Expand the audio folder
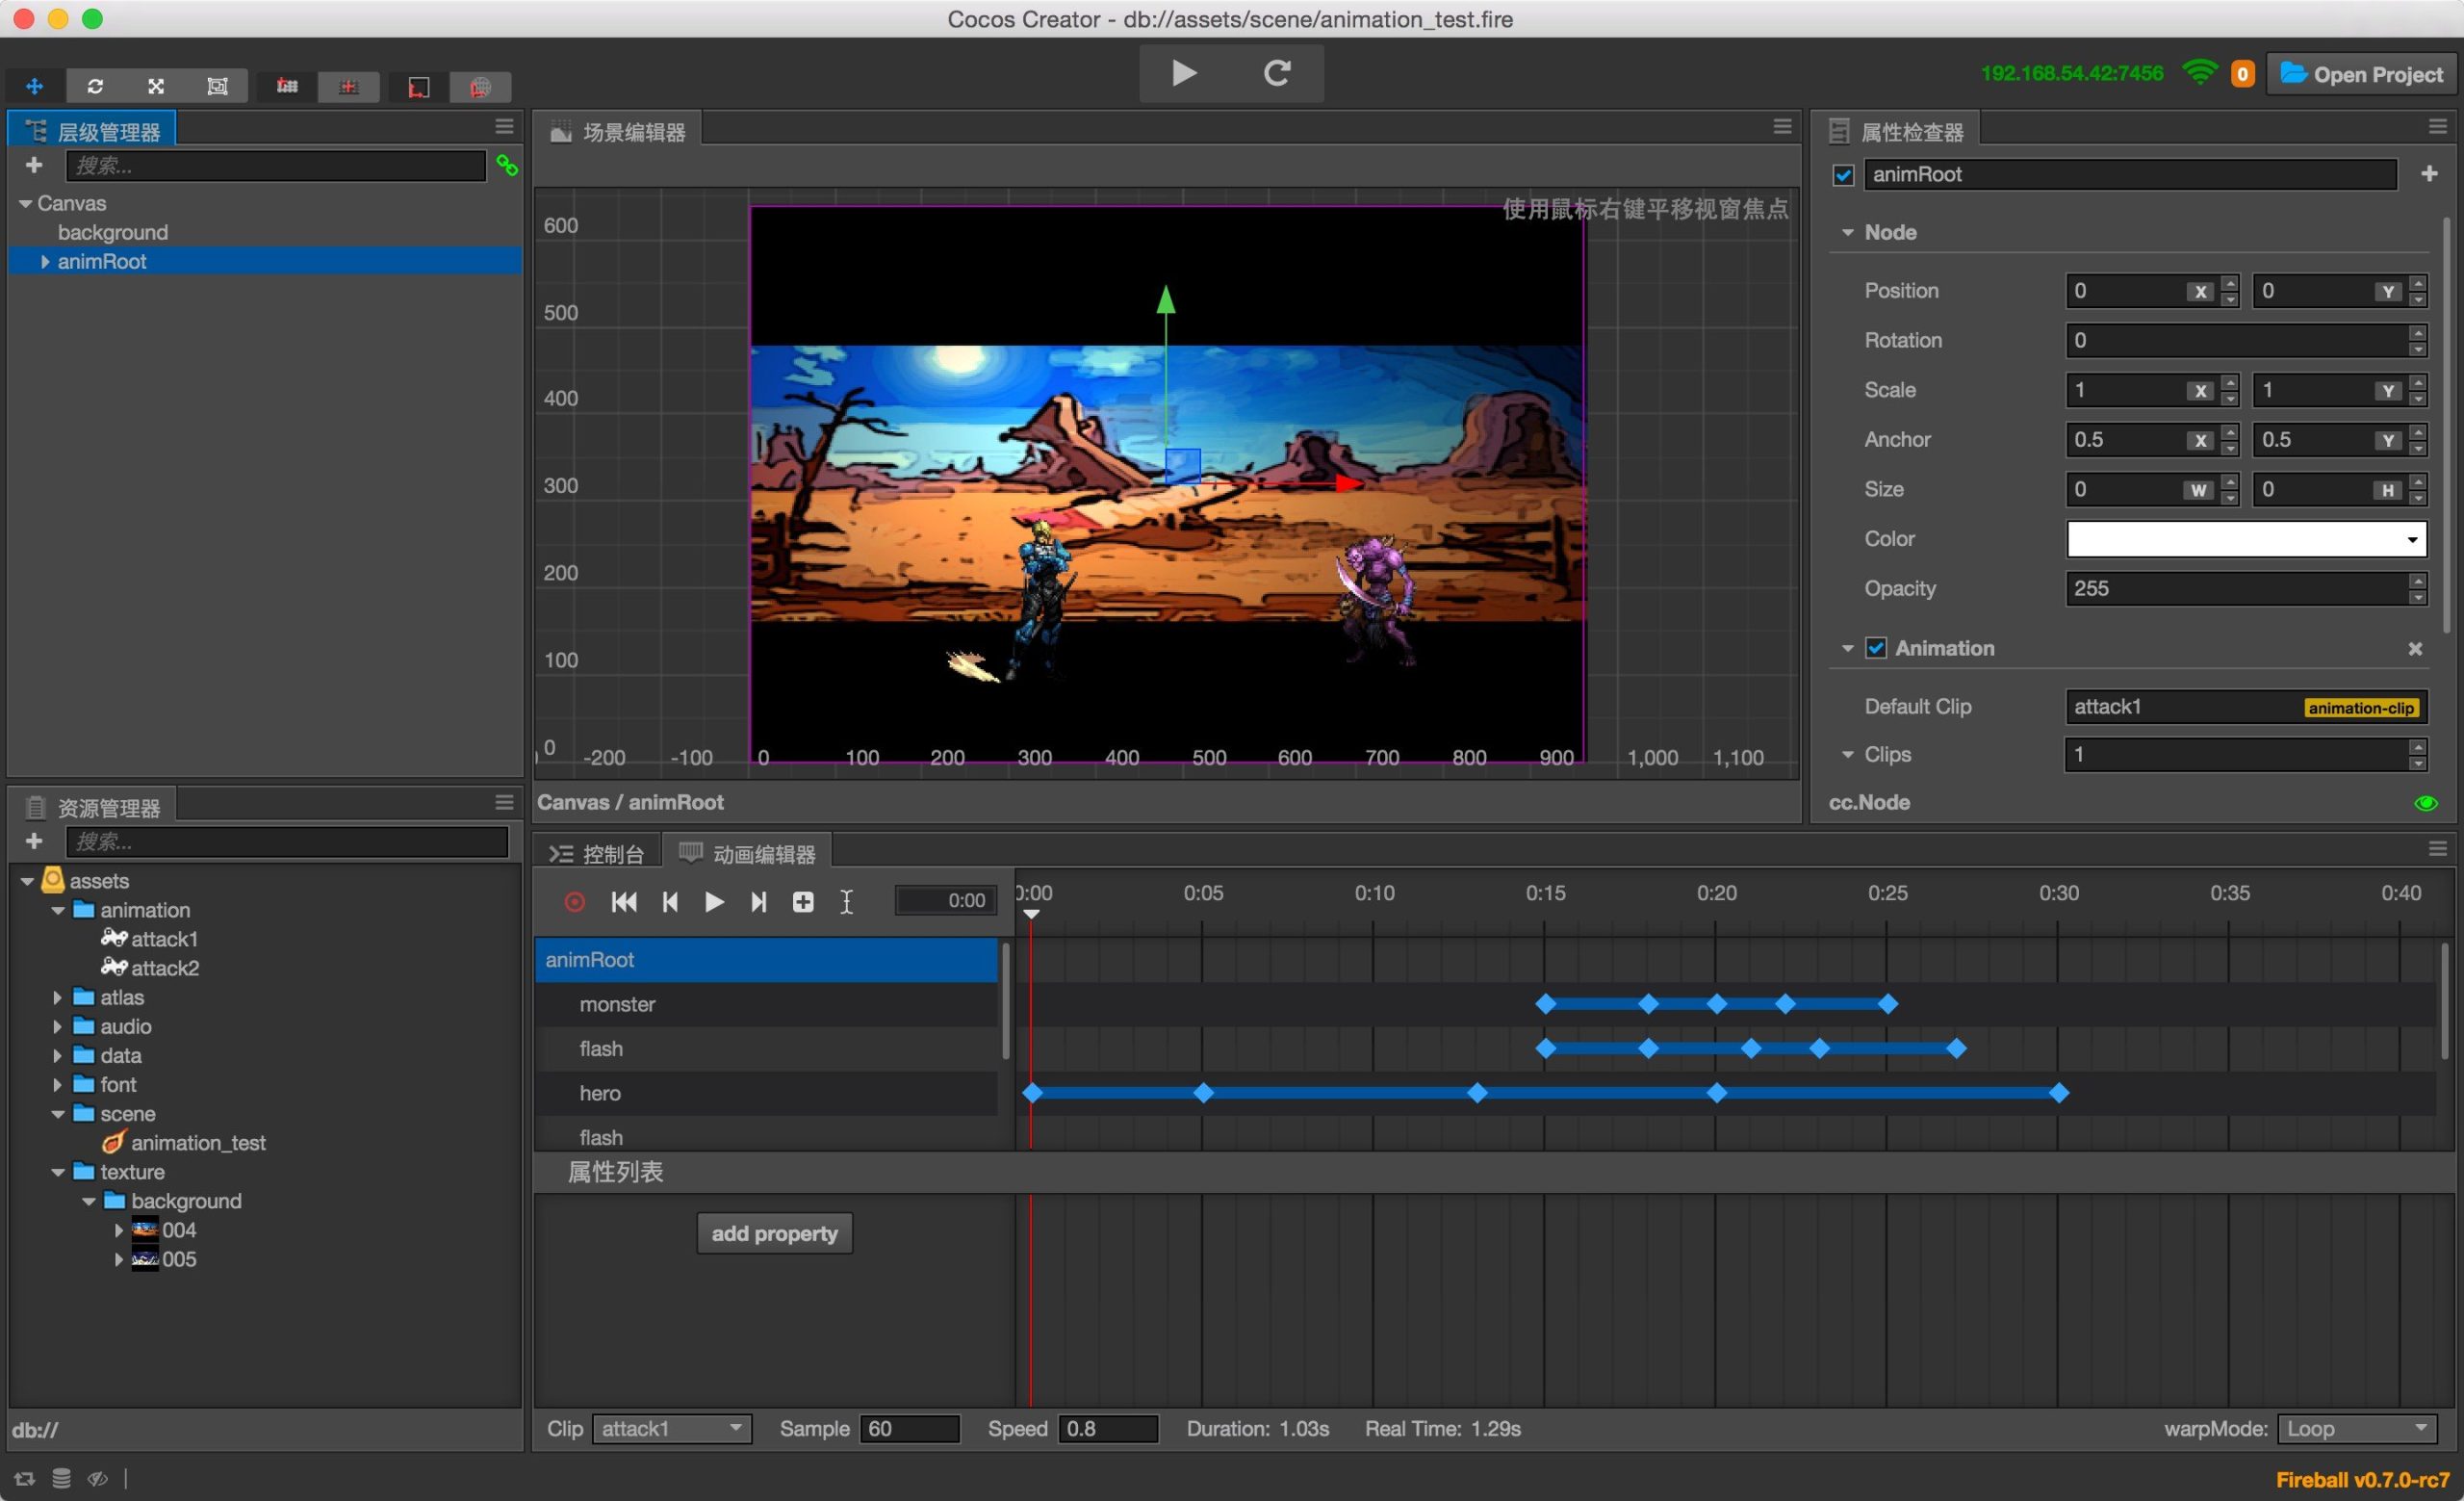Image resolution: width=2464 pixels, height=1501 pixels. [57, 1026]
